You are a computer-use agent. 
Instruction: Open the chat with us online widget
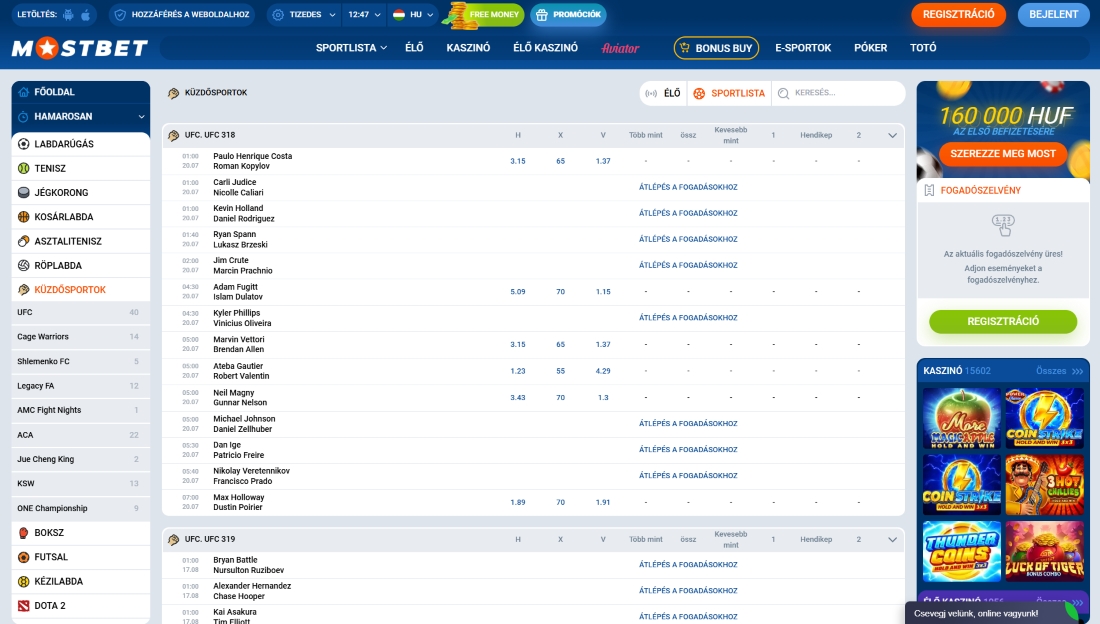click(993, 613)
